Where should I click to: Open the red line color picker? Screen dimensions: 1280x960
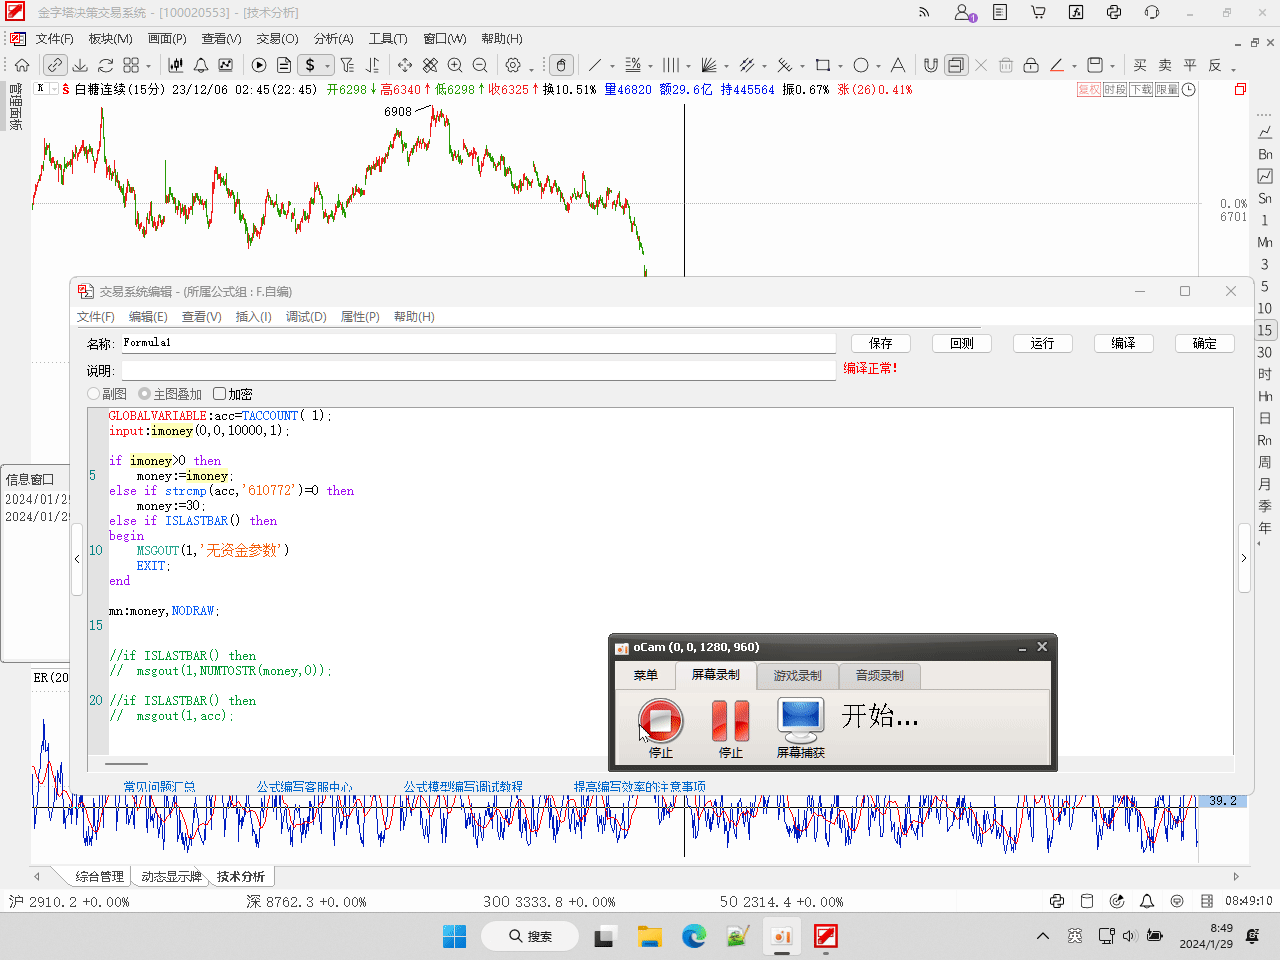point(1057,65)
